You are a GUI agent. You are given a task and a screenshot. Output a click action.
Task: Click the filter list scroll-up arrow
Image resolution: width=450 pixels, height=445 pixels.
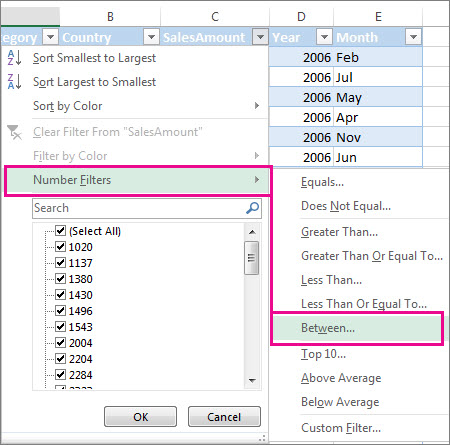point(252,232)
